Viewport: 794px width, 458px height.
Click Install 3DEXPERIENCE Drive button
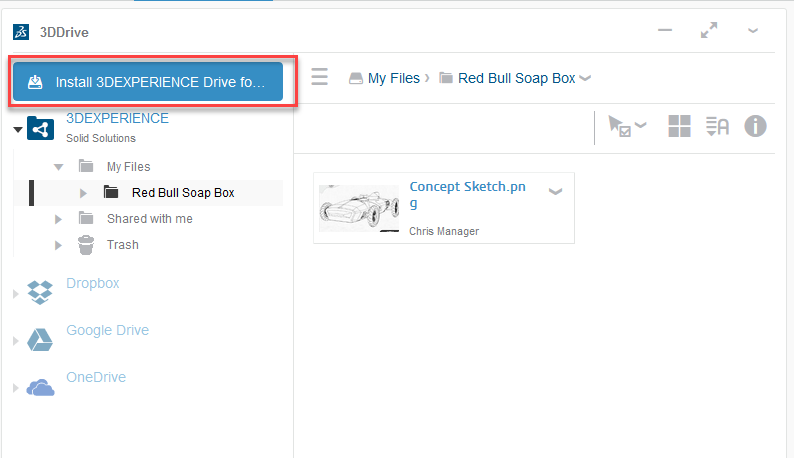[x=148, y=82]
